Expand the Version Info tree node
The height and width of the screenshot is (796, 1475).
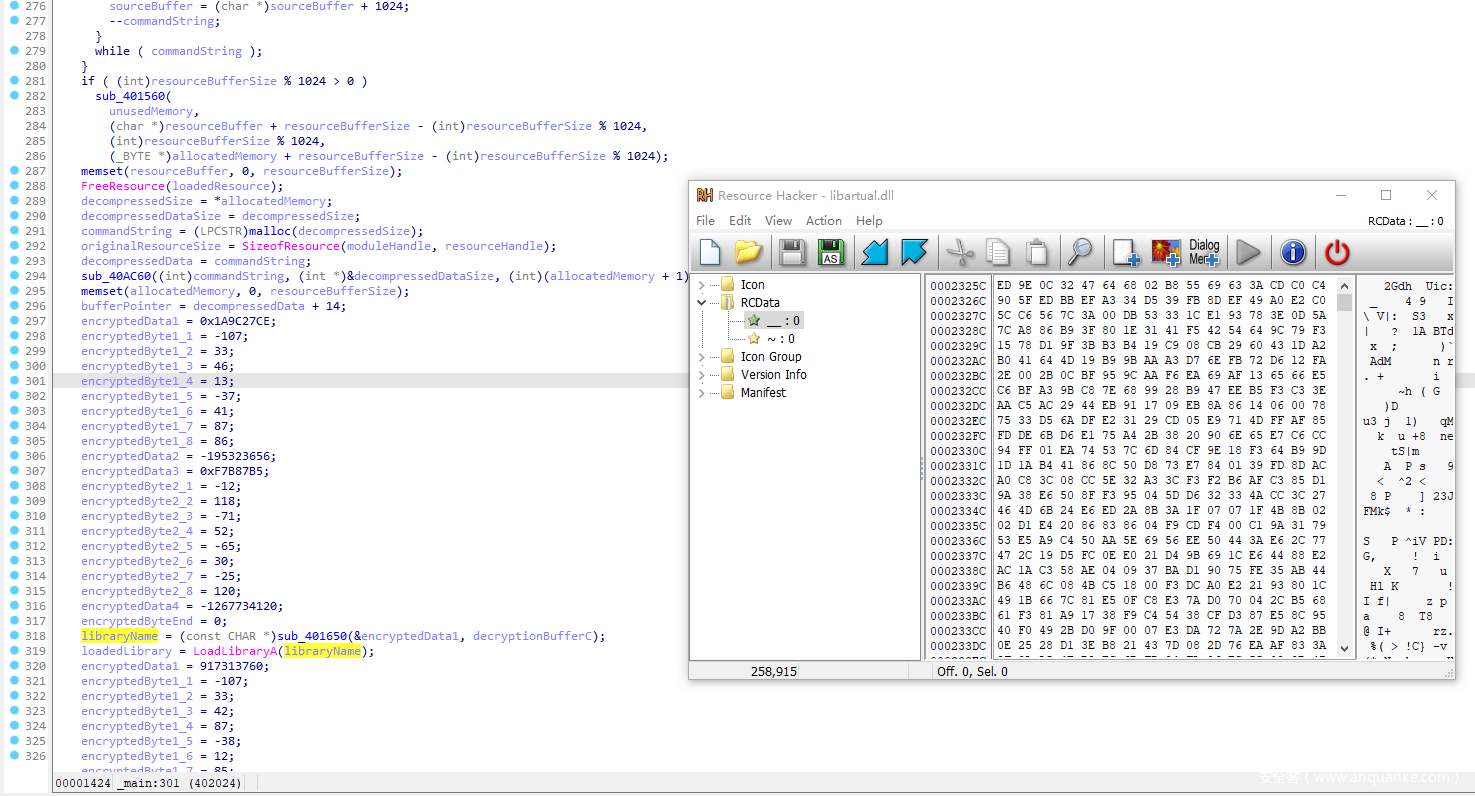pos(702,375)
